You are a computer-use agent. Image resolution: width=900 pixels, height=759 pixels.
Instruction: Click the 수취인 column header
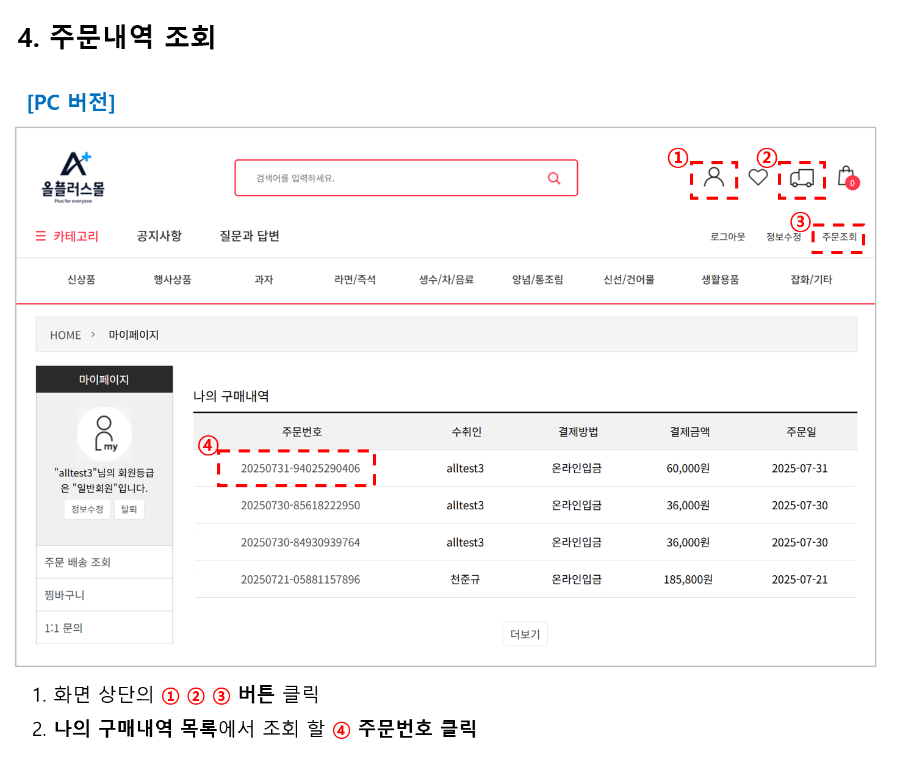point(466,432)
